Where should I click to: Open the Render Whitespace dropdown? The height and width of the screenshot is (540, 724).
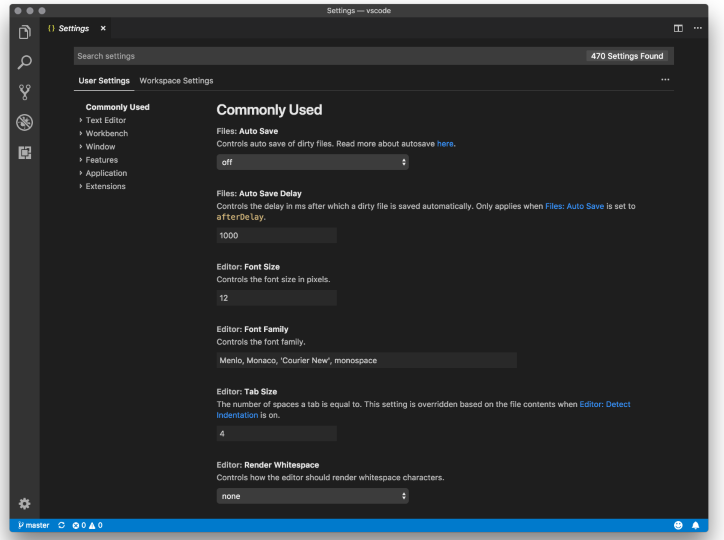(x=312, y=496)
